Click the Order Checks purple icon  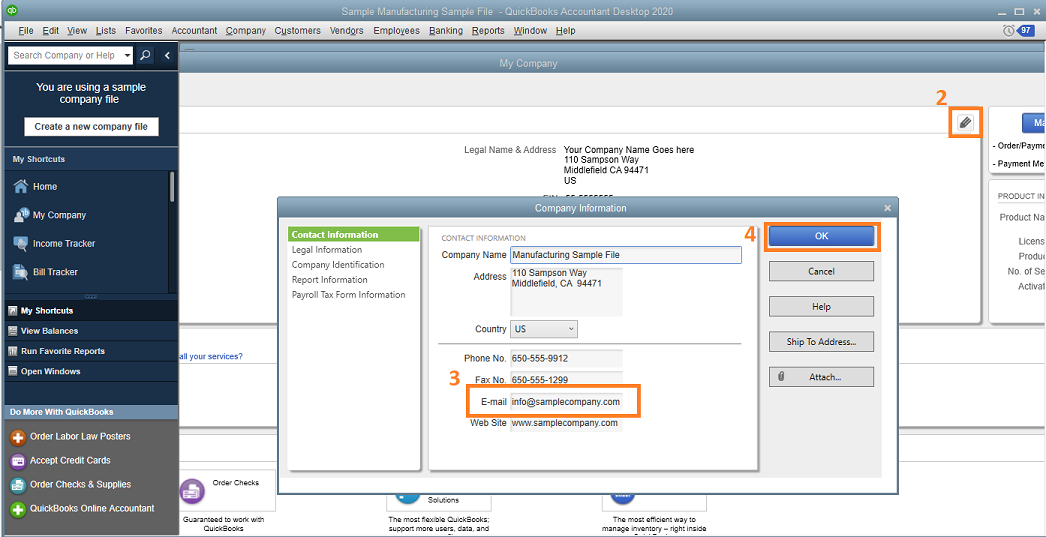point(192,492)
